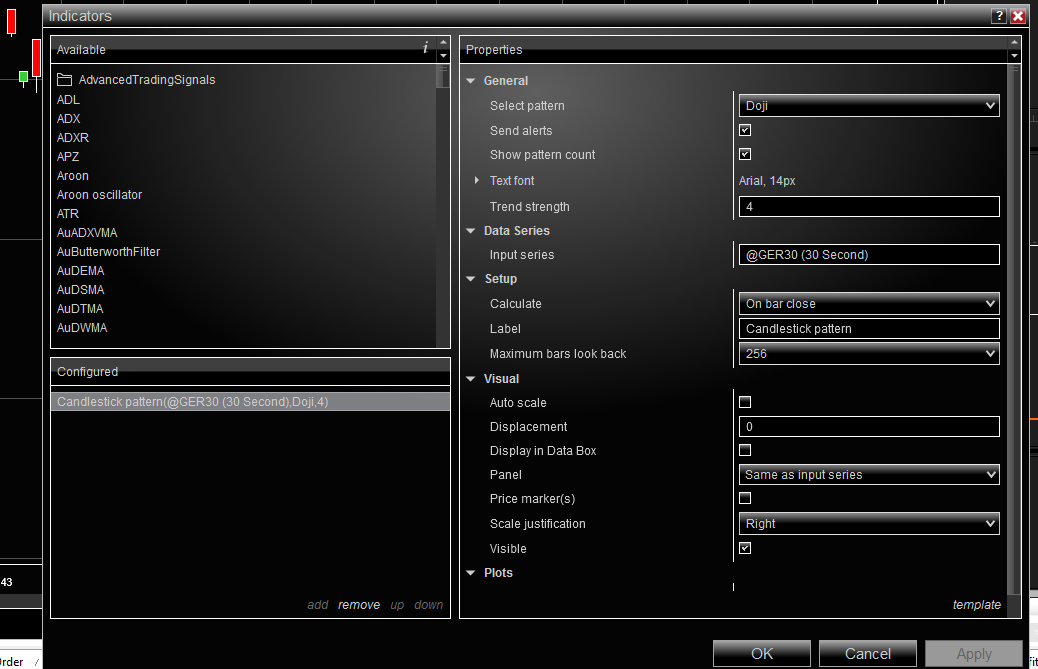Select Aroon in Available list
This screenshot has width=1038, height=669.
click(72, 176)
